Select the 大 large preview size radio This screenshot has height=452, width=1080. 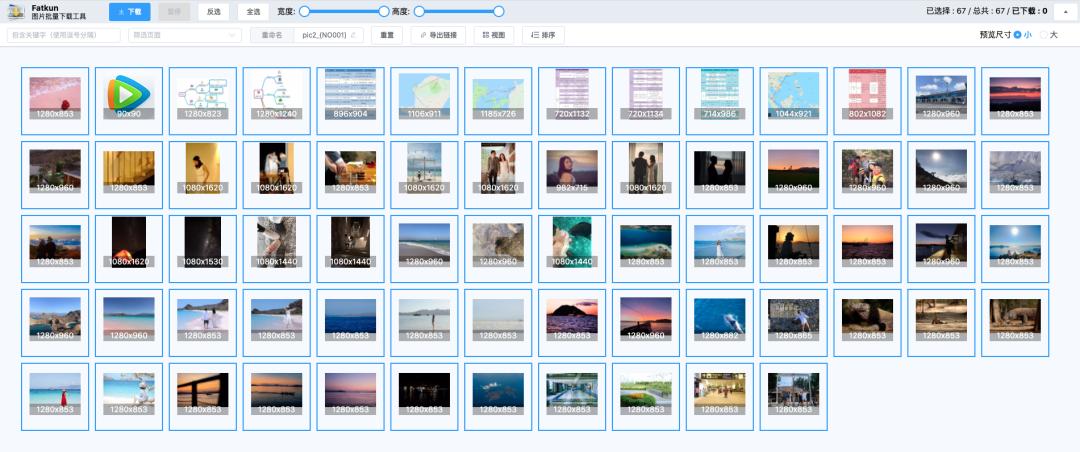[x=1045, y=35]
